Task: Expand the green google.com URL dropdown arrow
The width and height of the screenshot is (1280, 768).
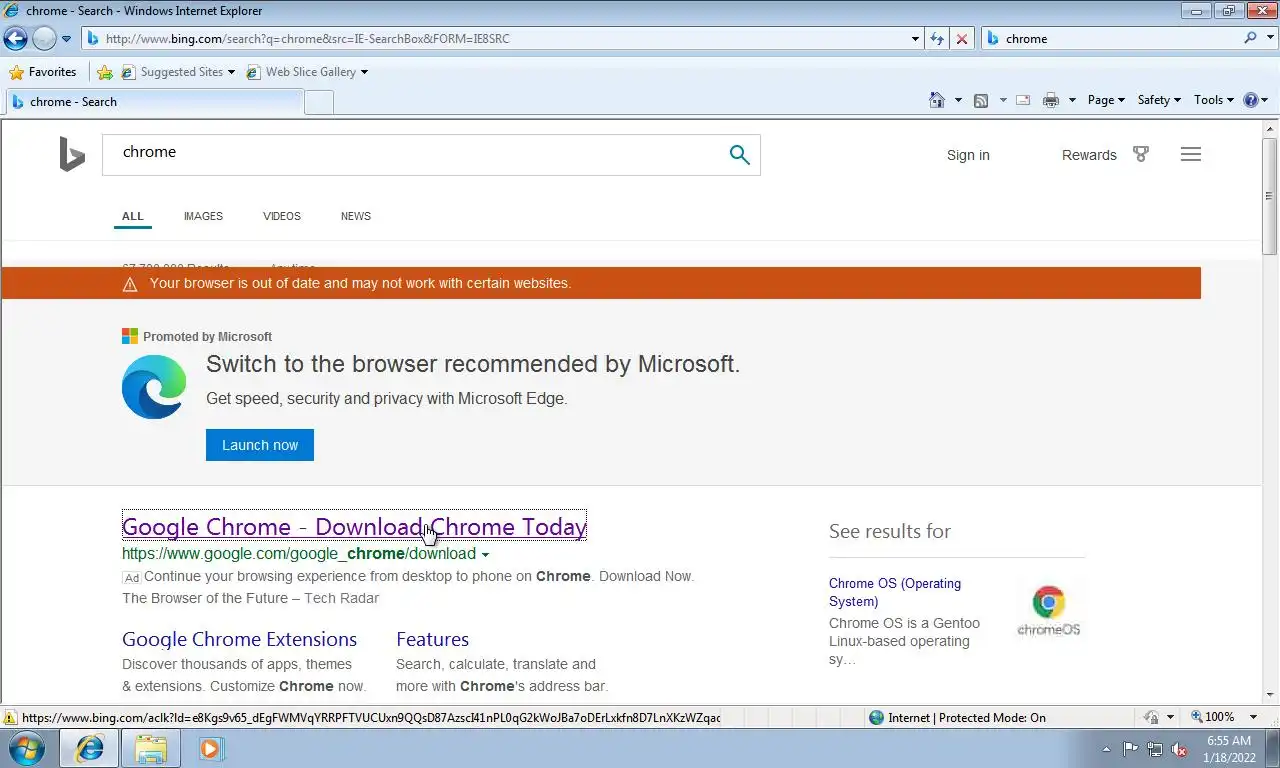Action: (x=486, y=554)
